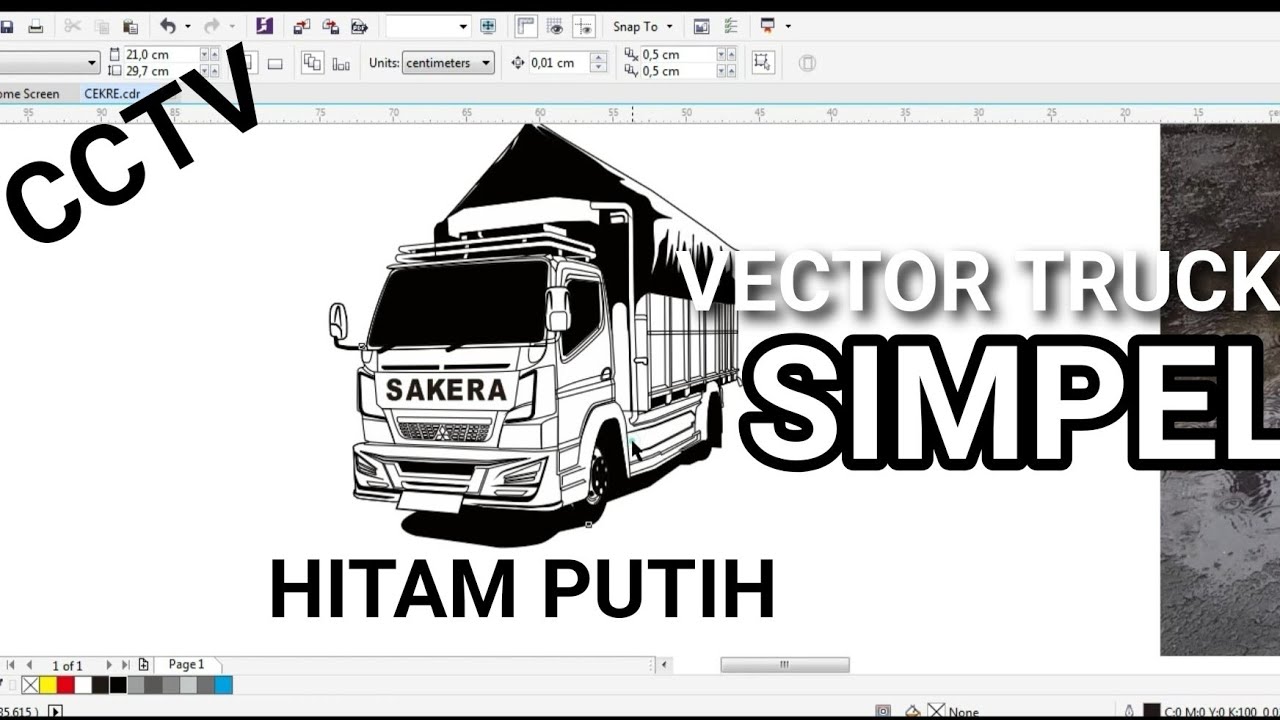Click the Print icon
Viewport: 1280px width, 720px height.
pyautogui.click(x=35, y=27)
